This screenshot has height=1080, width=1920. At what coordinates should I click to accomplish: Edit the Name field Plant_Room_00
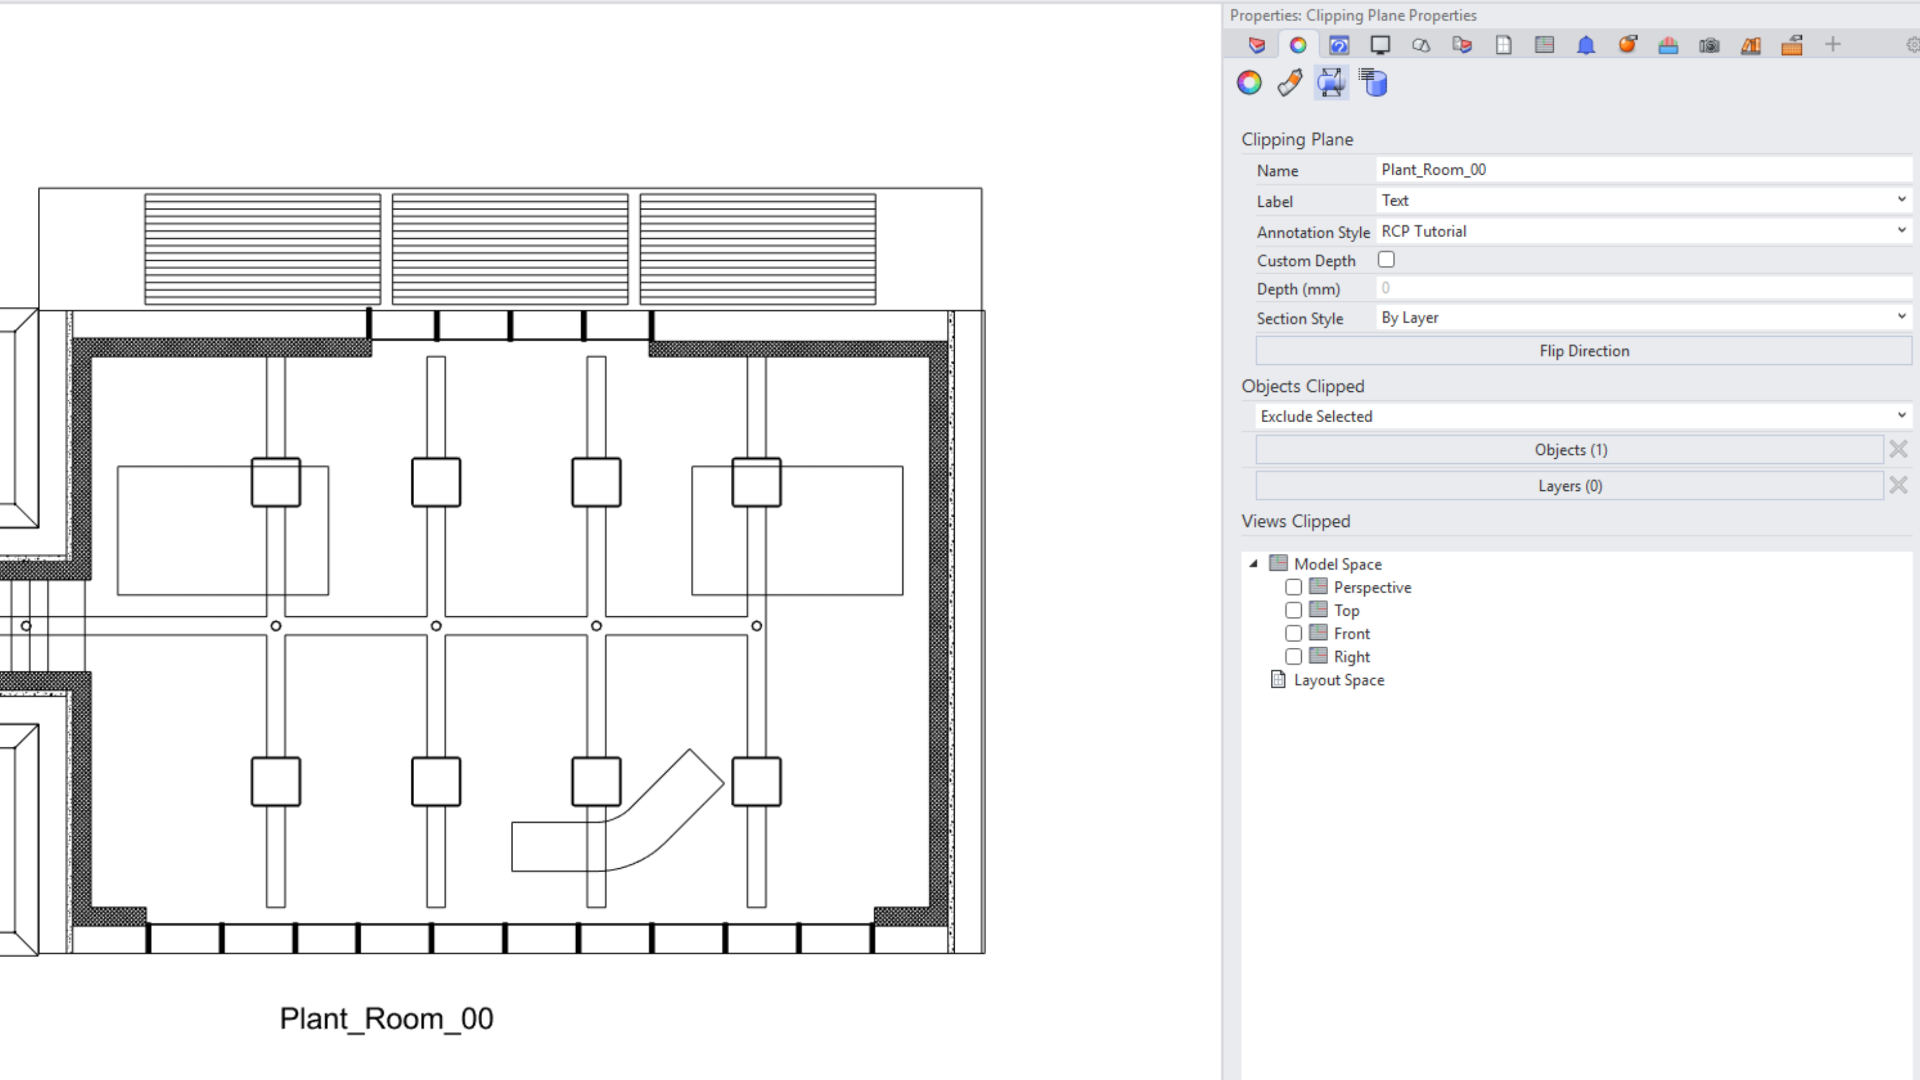[1644, 170]
